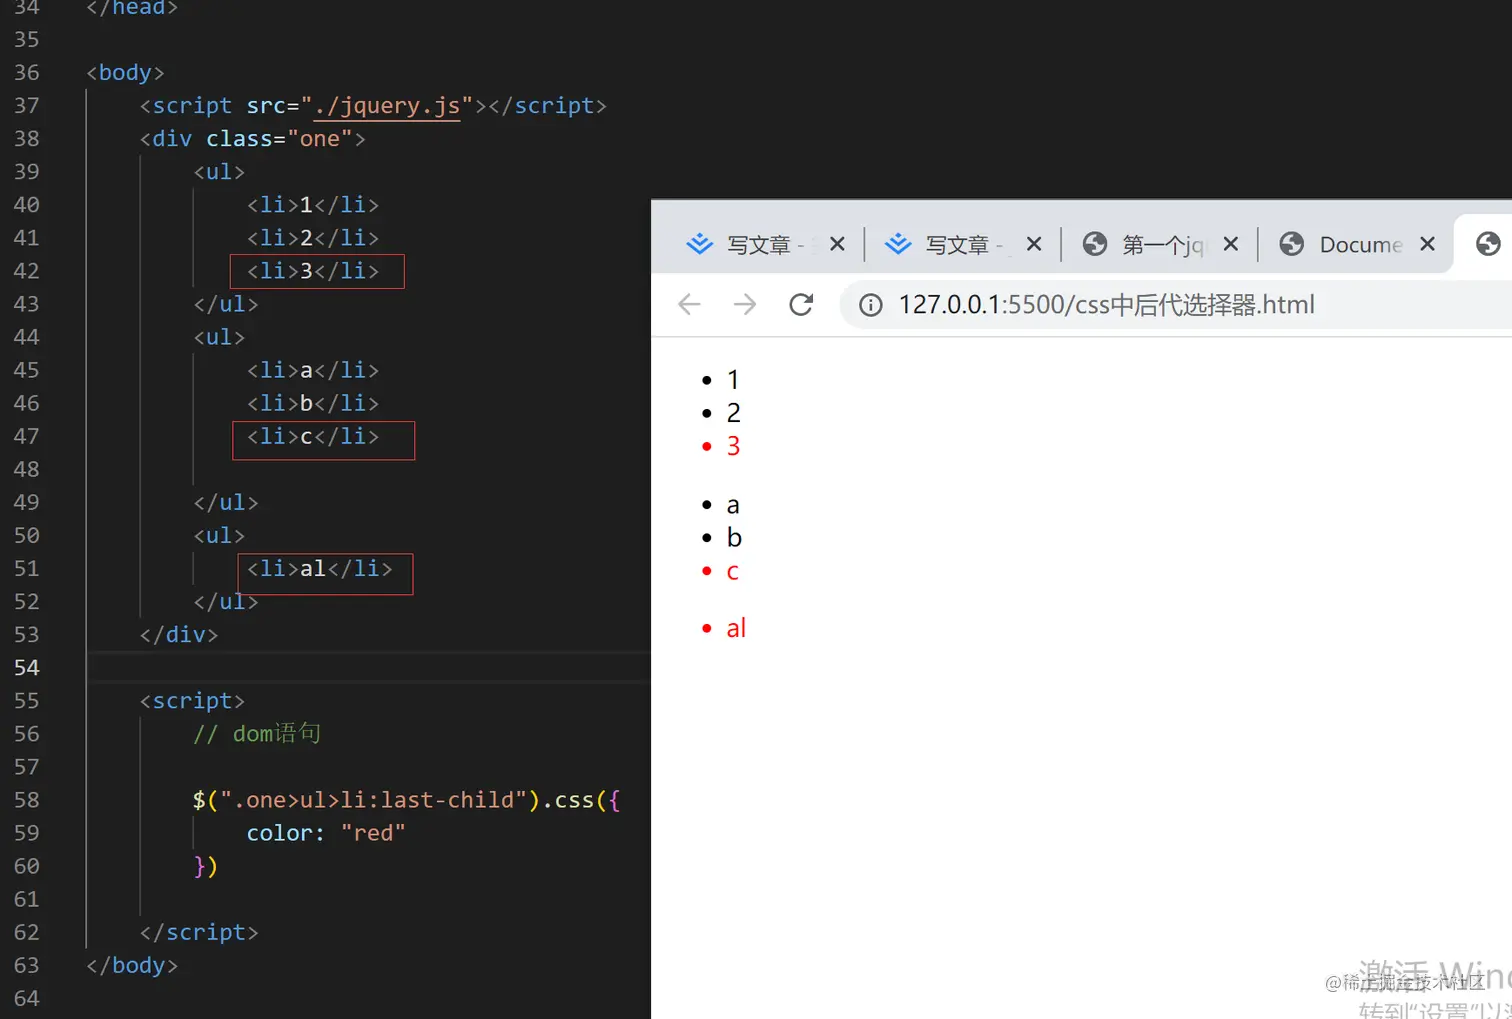Click the color: "red" property line
The height and width of the screenshot is (1019, 1512).
326,833
